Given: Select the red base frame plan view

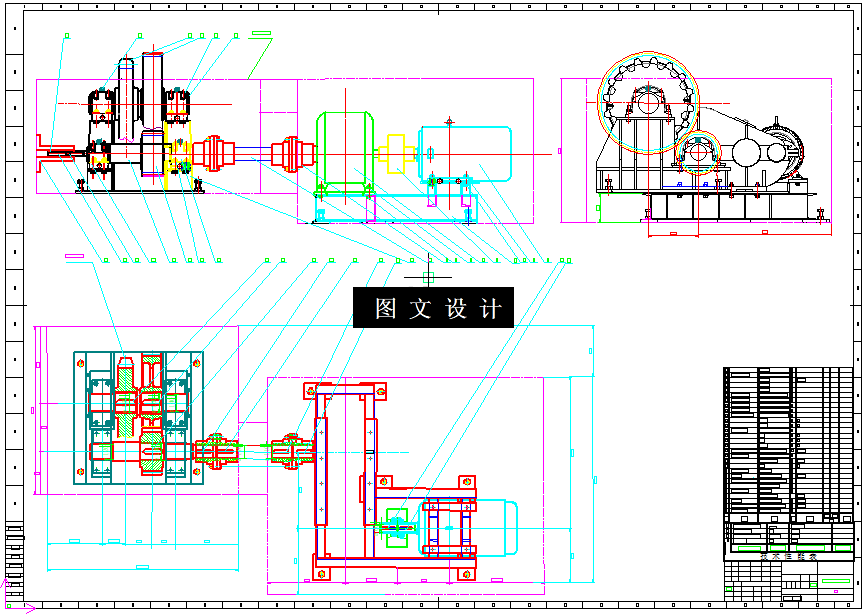Looking at the screenshot, I should click(390, 481).
